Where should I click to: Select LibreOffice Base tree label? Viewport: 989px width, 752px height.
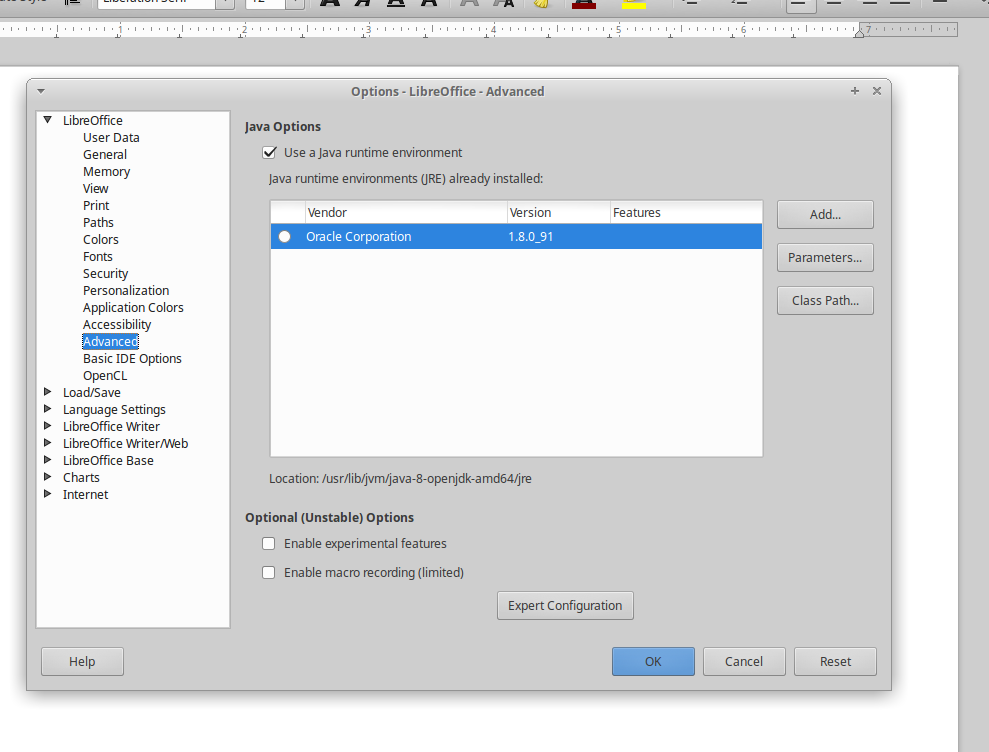(108, 461)
